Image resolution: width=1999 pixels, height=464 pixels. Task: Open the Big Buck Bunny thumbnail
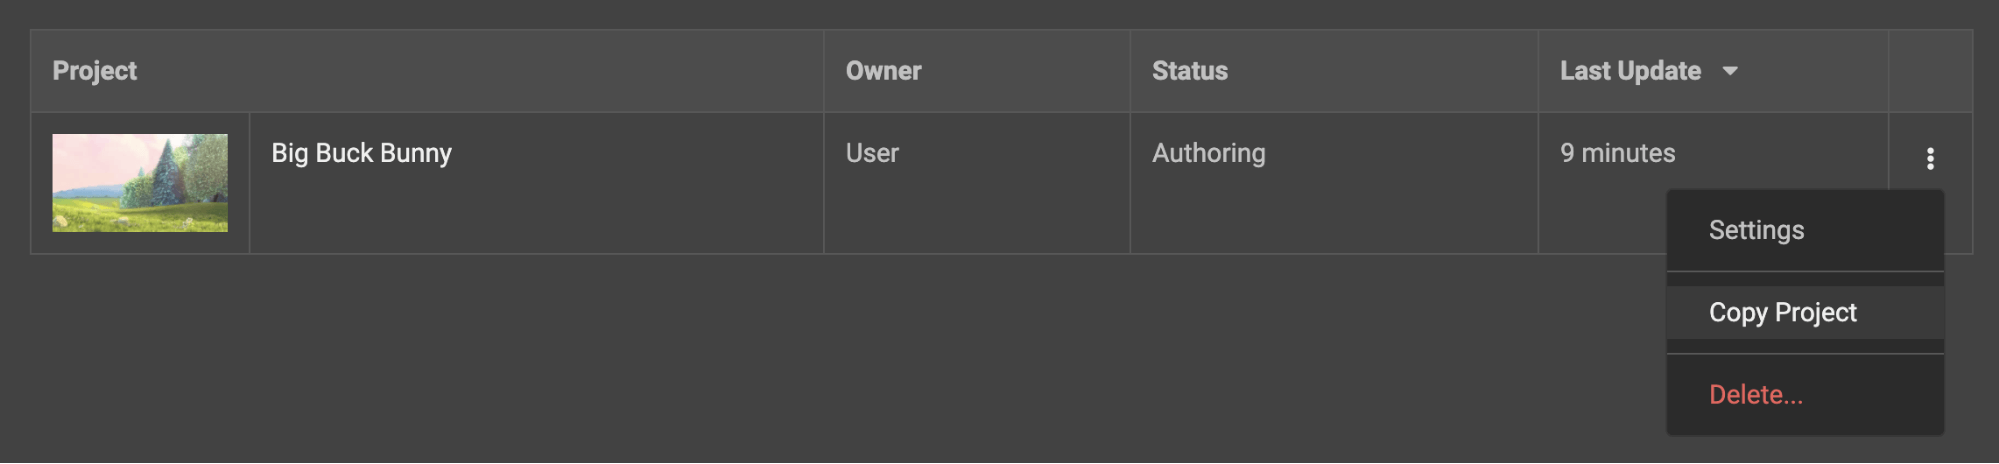point(140,183)
